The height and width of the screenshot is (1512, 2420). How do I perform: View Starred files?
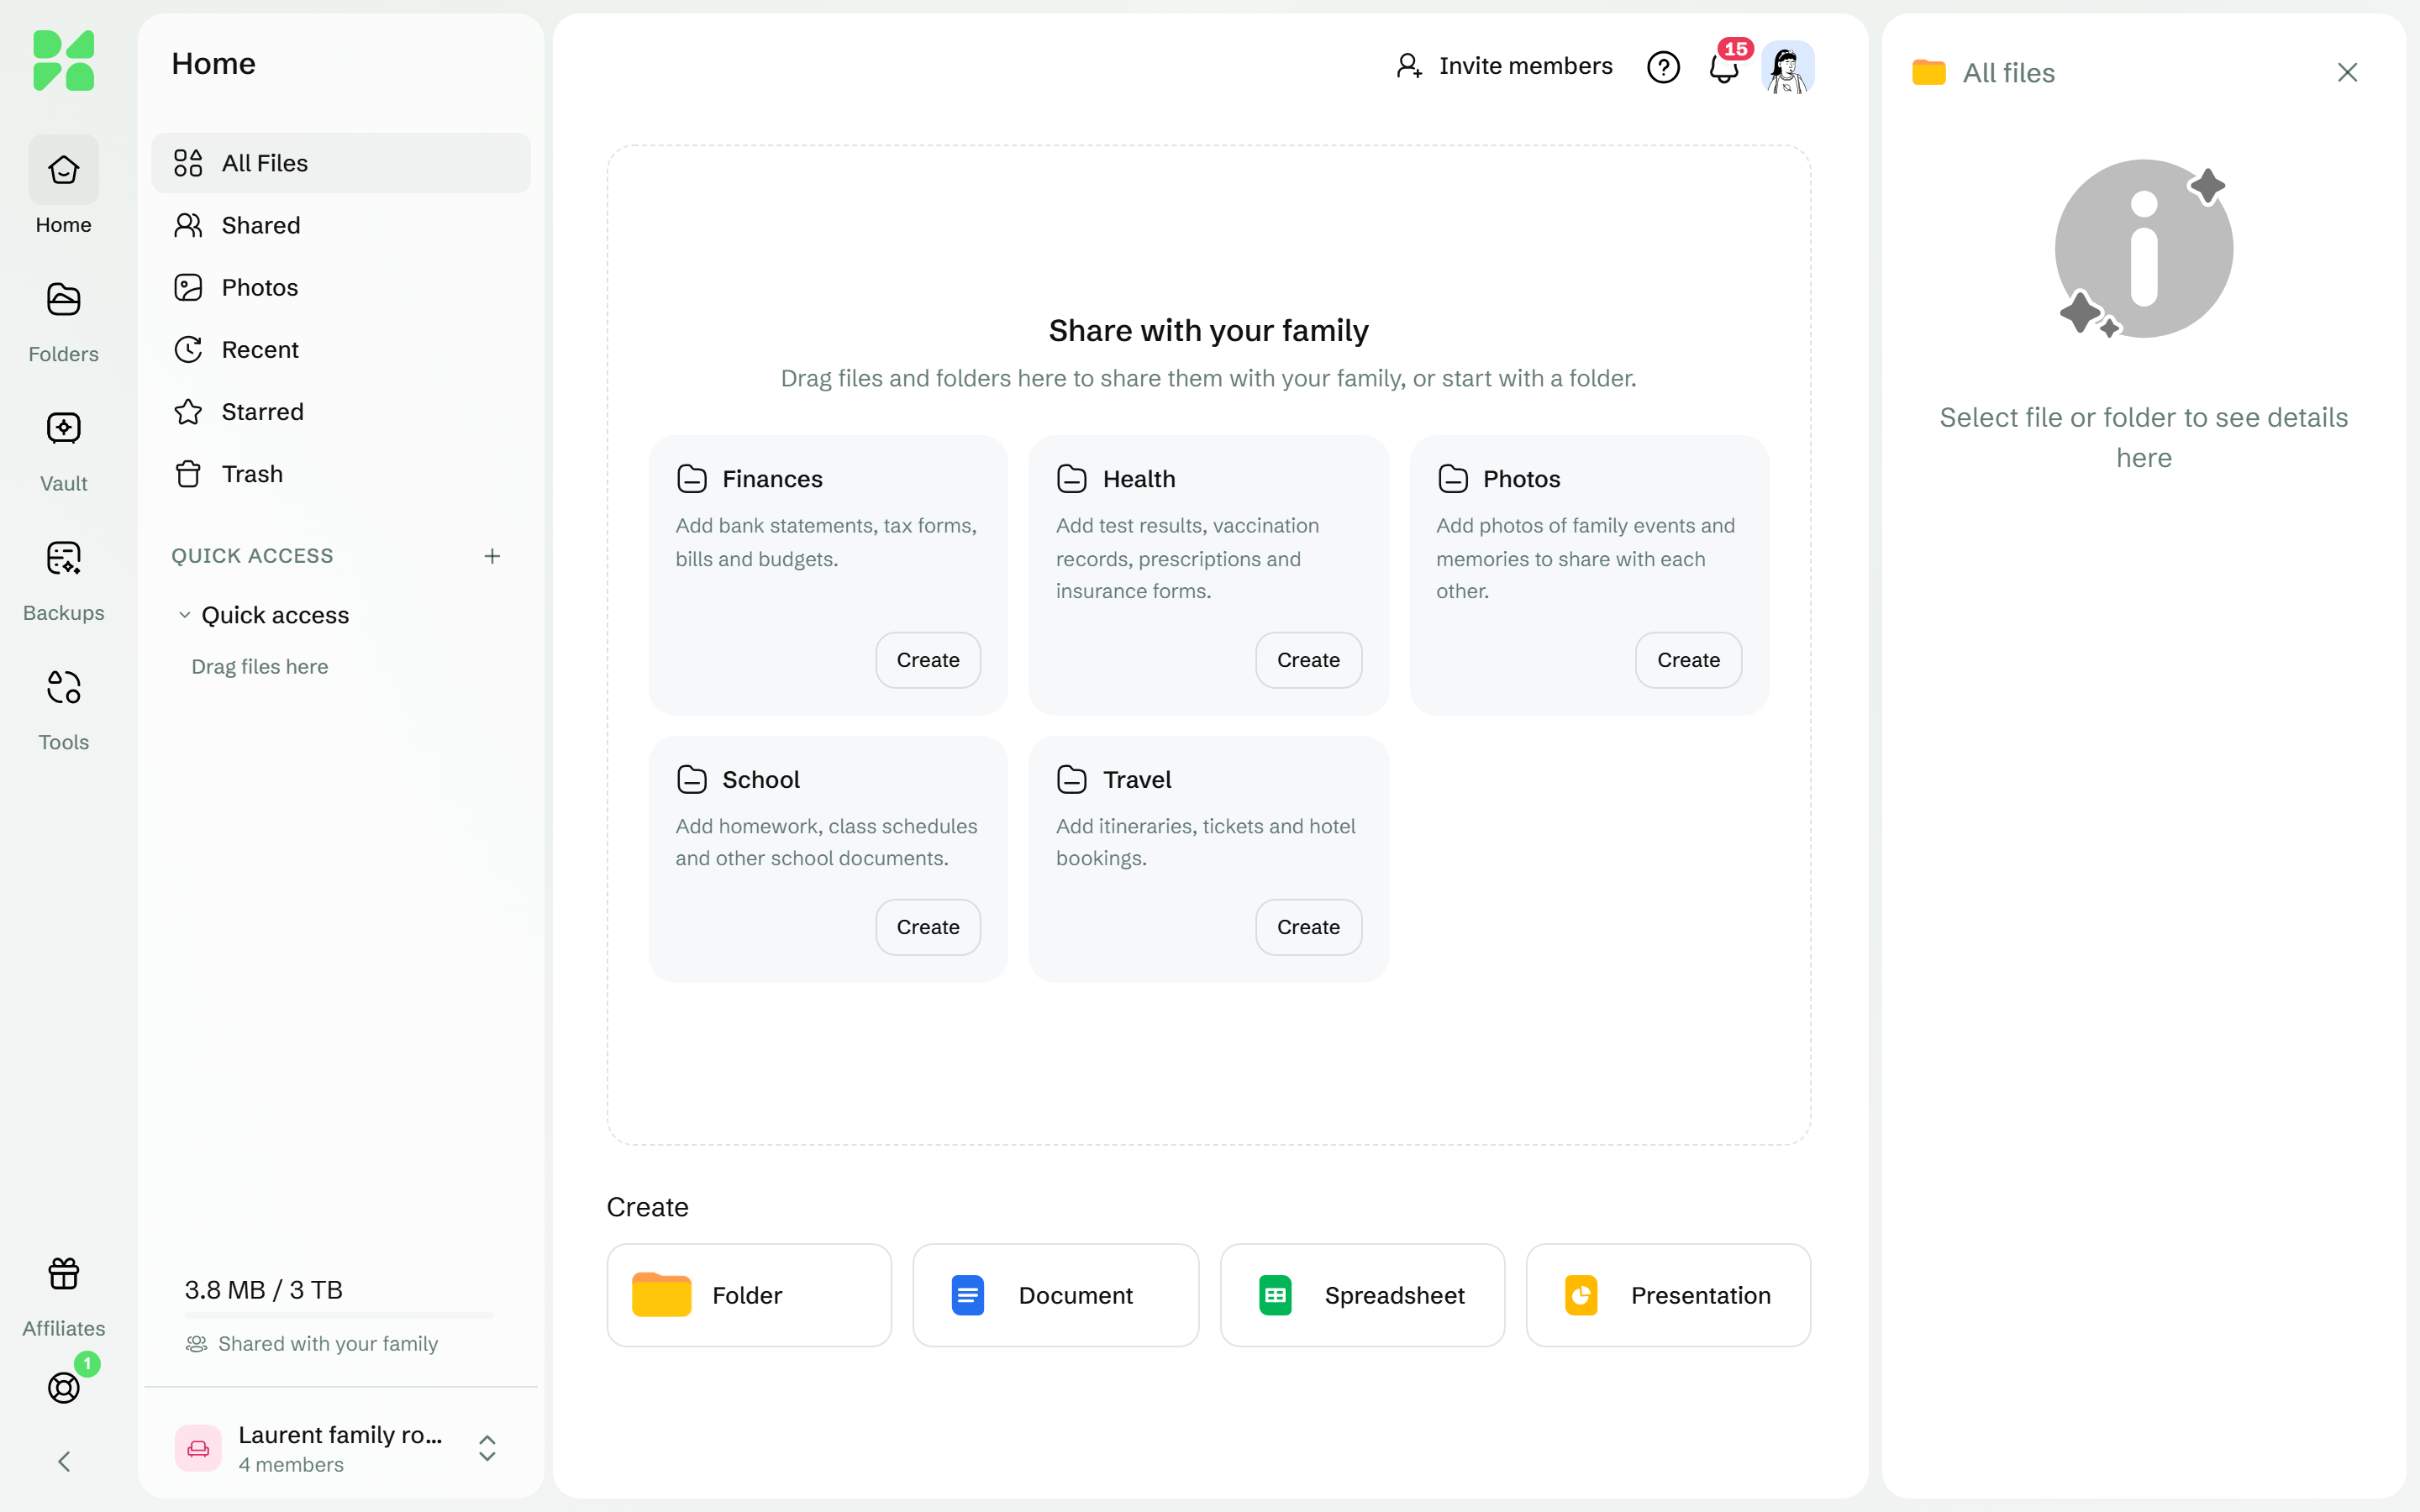(341, 411)
